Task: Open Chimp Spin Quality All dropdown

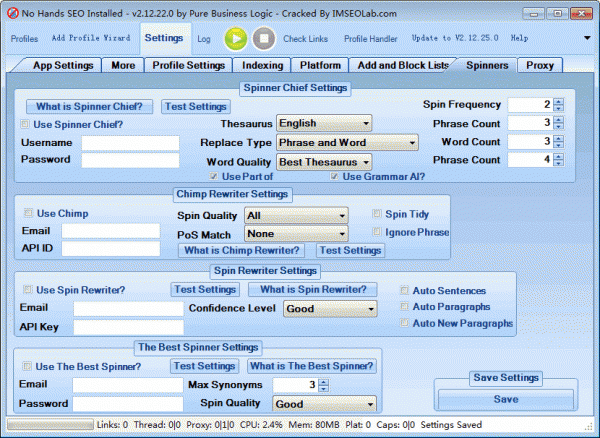Action: point(296,216)
